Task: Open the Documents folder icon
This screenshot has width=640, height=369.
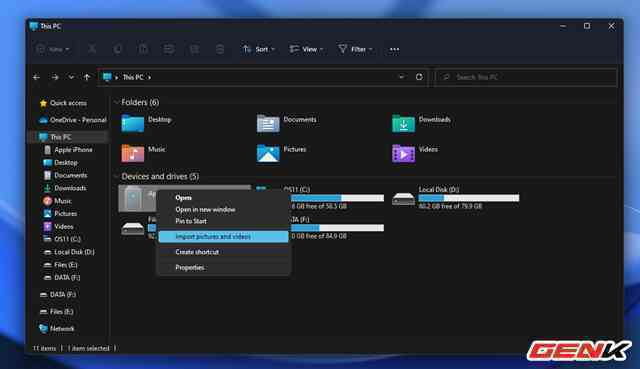Action: click(268, 124)
